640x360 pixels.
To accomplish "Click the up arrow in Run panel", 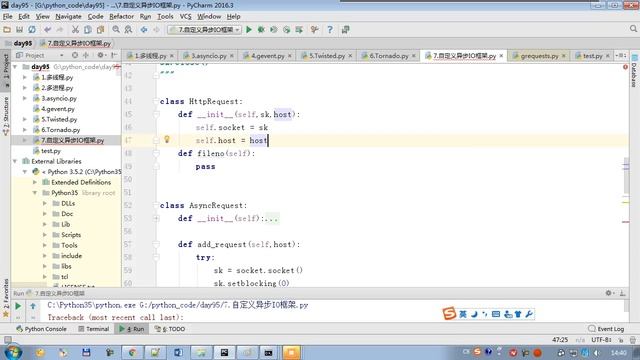I will tap(33, 306).
